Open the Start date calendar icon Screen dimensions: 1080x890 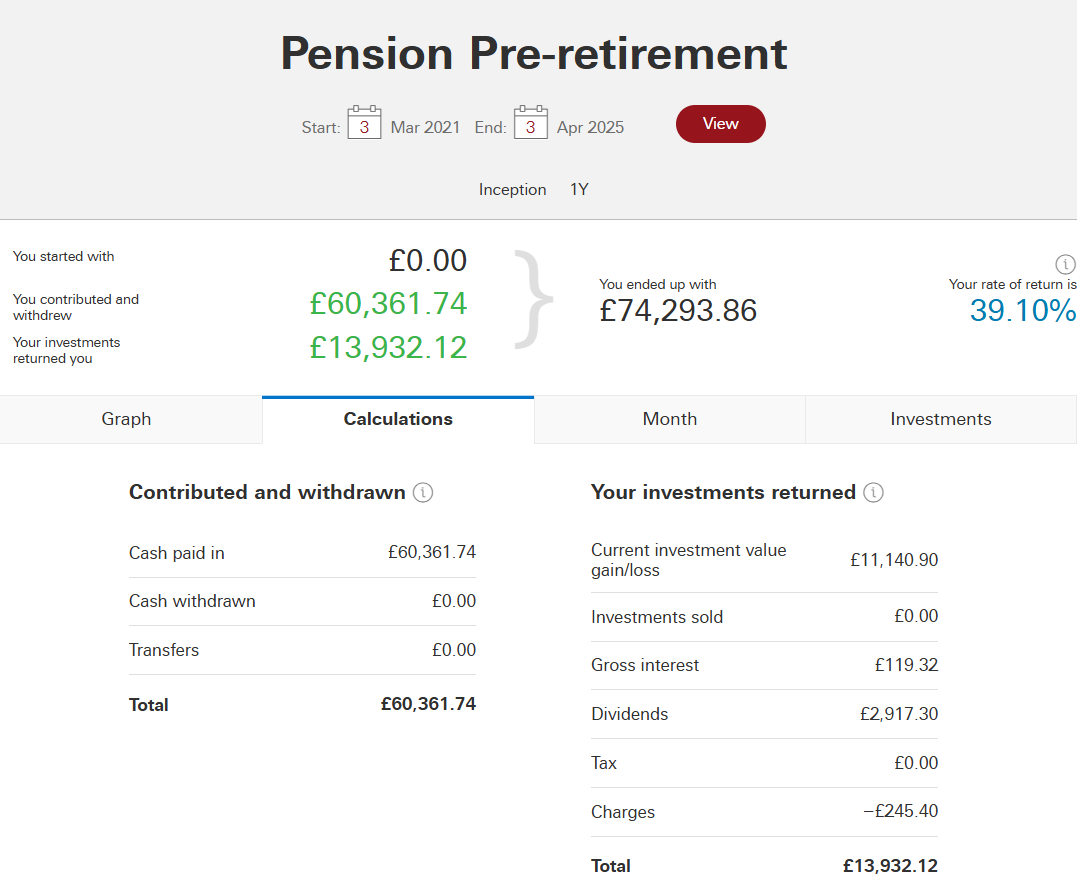pyautogui.click(x=364, y=123)
